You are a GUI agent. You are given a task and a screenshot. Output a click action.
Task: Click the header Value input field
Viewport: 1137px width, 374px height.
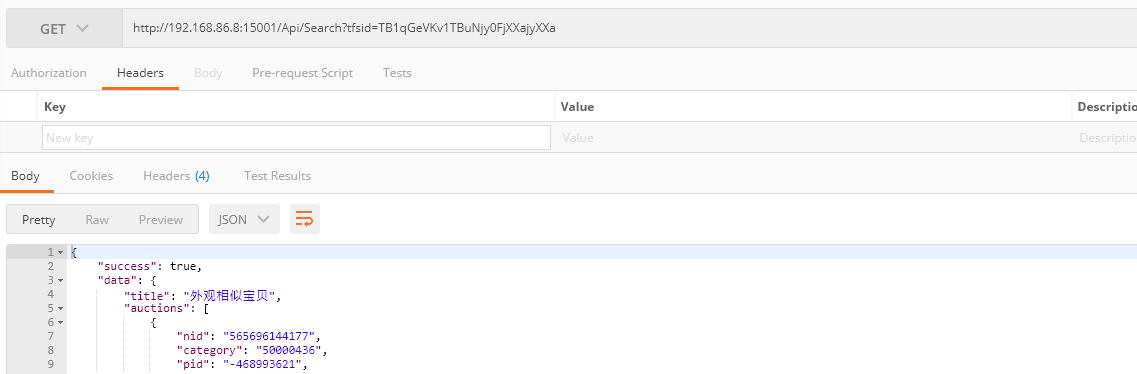tap(813, 138)
